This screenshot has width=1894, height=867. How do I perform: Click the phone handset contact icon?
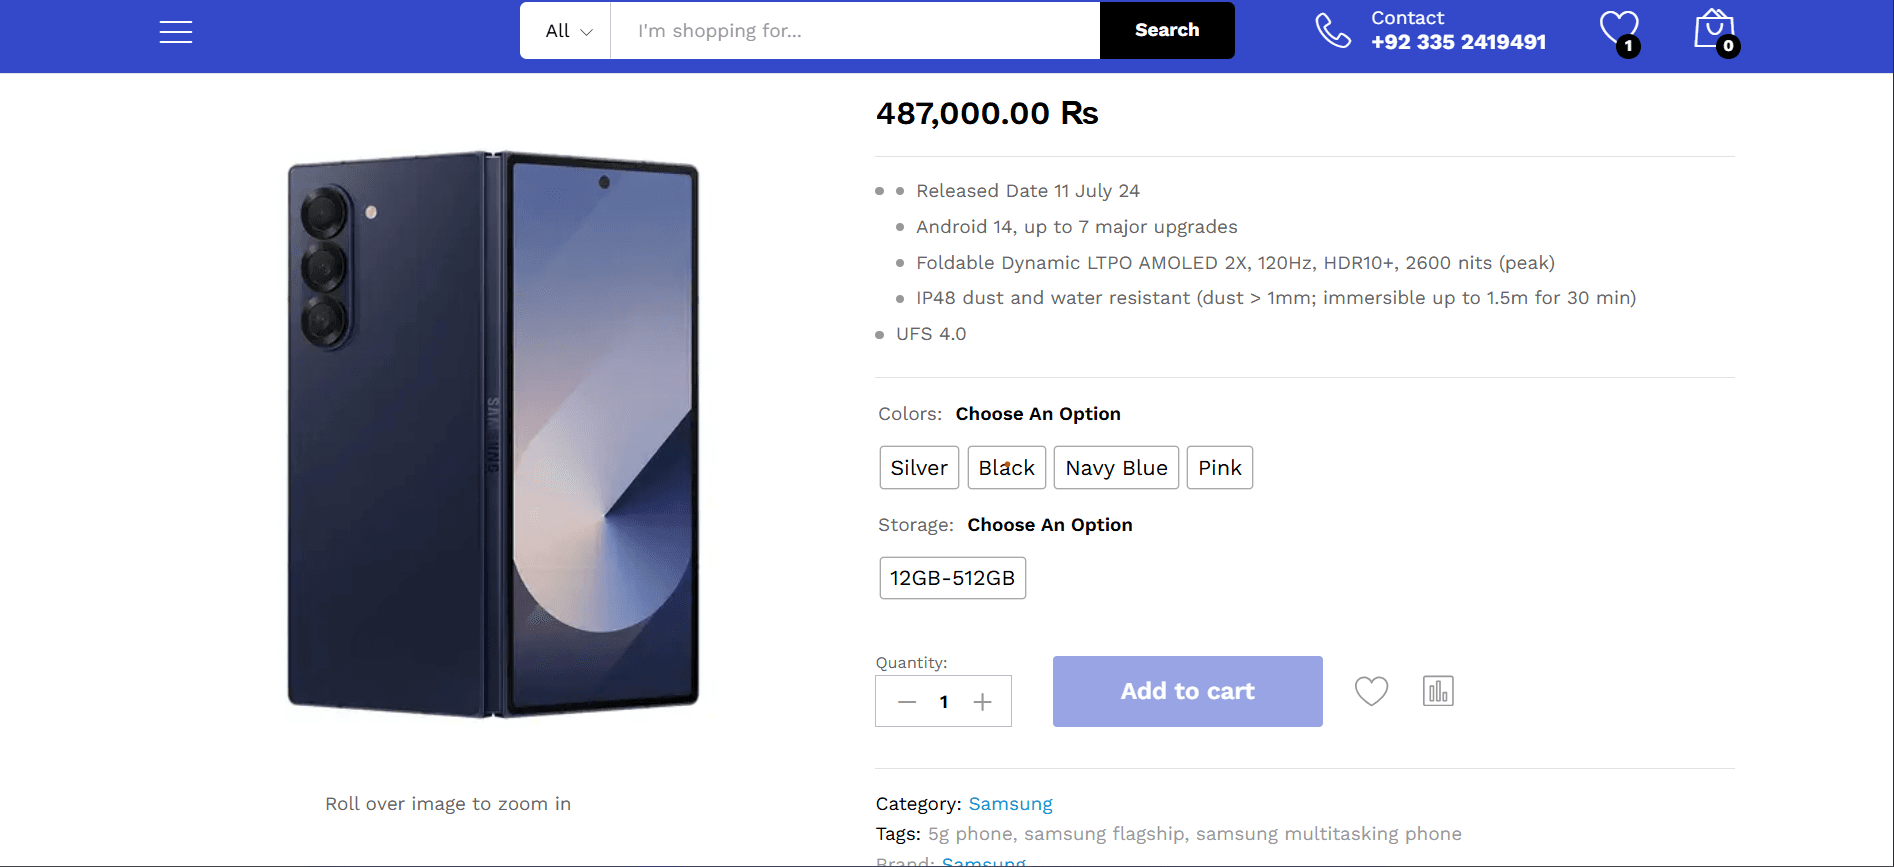[1333, 30]
